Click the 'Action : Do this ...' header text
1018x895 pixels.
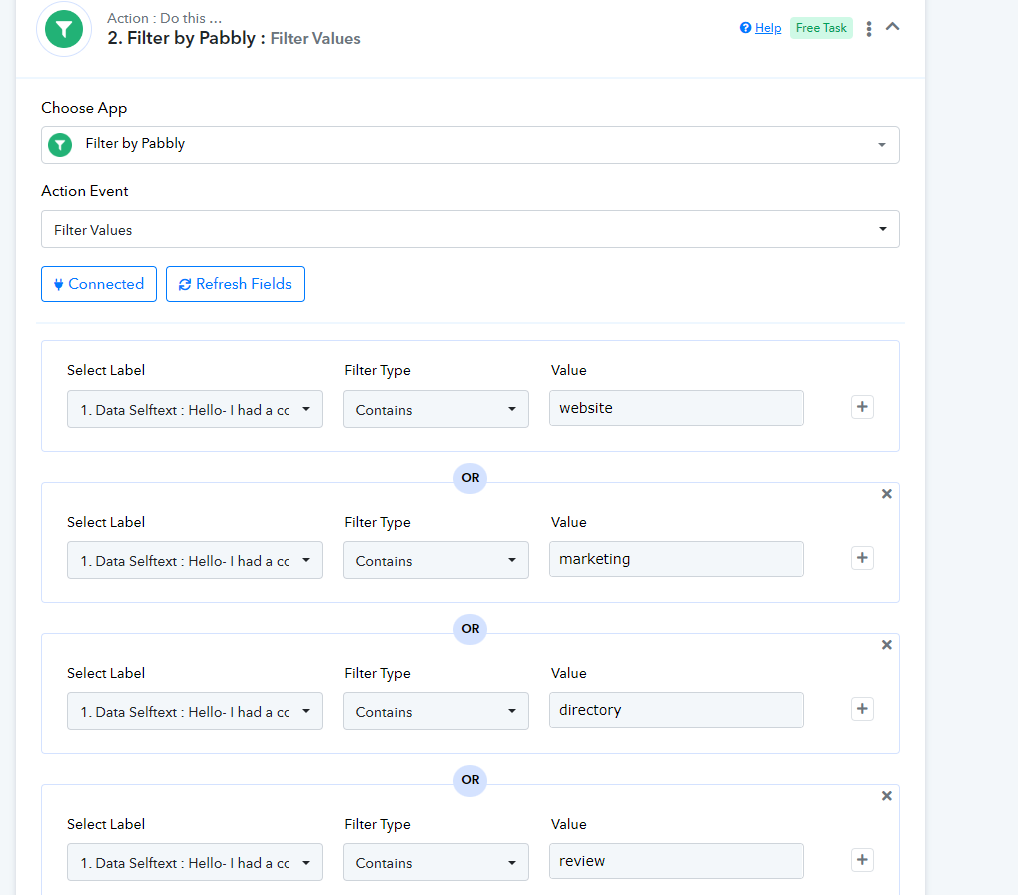click(x=164, y=18)
